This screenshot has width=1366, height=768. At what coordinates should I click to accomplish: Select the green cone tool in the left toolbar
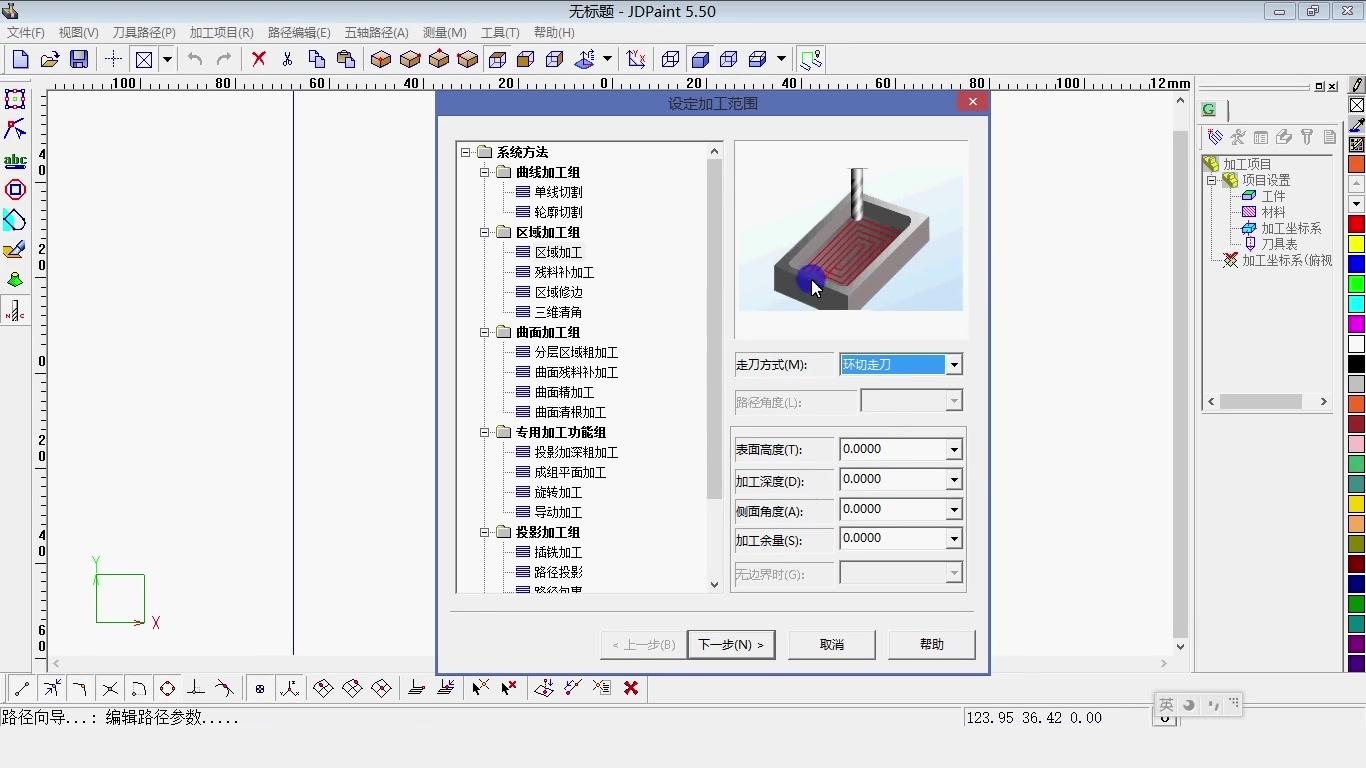click(14, 280)
